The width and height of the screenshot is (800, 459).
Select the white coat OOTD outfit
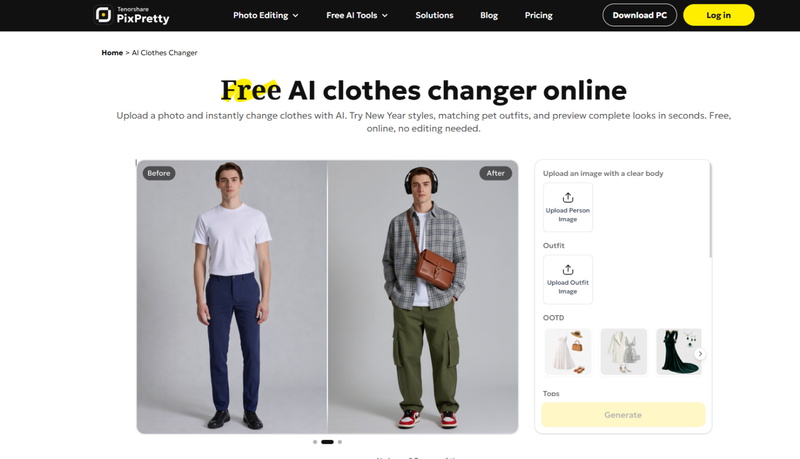(x=623, y=352)
